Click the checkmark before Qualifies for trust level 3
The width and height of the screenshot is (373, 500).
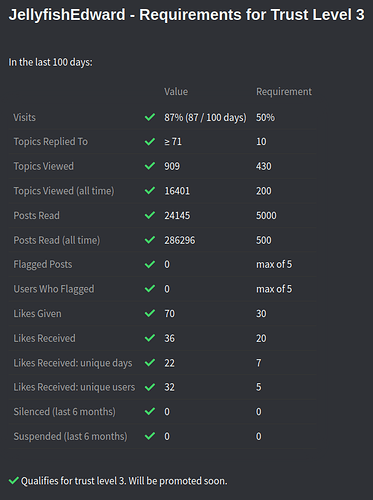tap(14, 481)
